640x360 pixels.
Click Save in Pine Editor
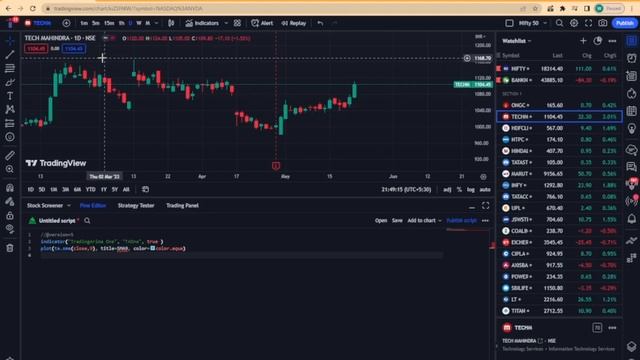tap(397, 221)
